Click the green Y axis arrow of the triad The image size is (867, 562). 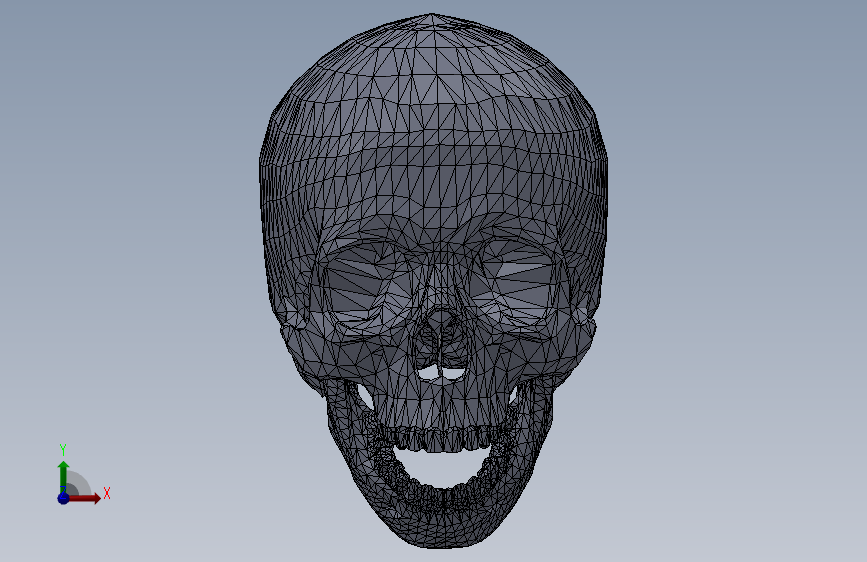point(64,476)
